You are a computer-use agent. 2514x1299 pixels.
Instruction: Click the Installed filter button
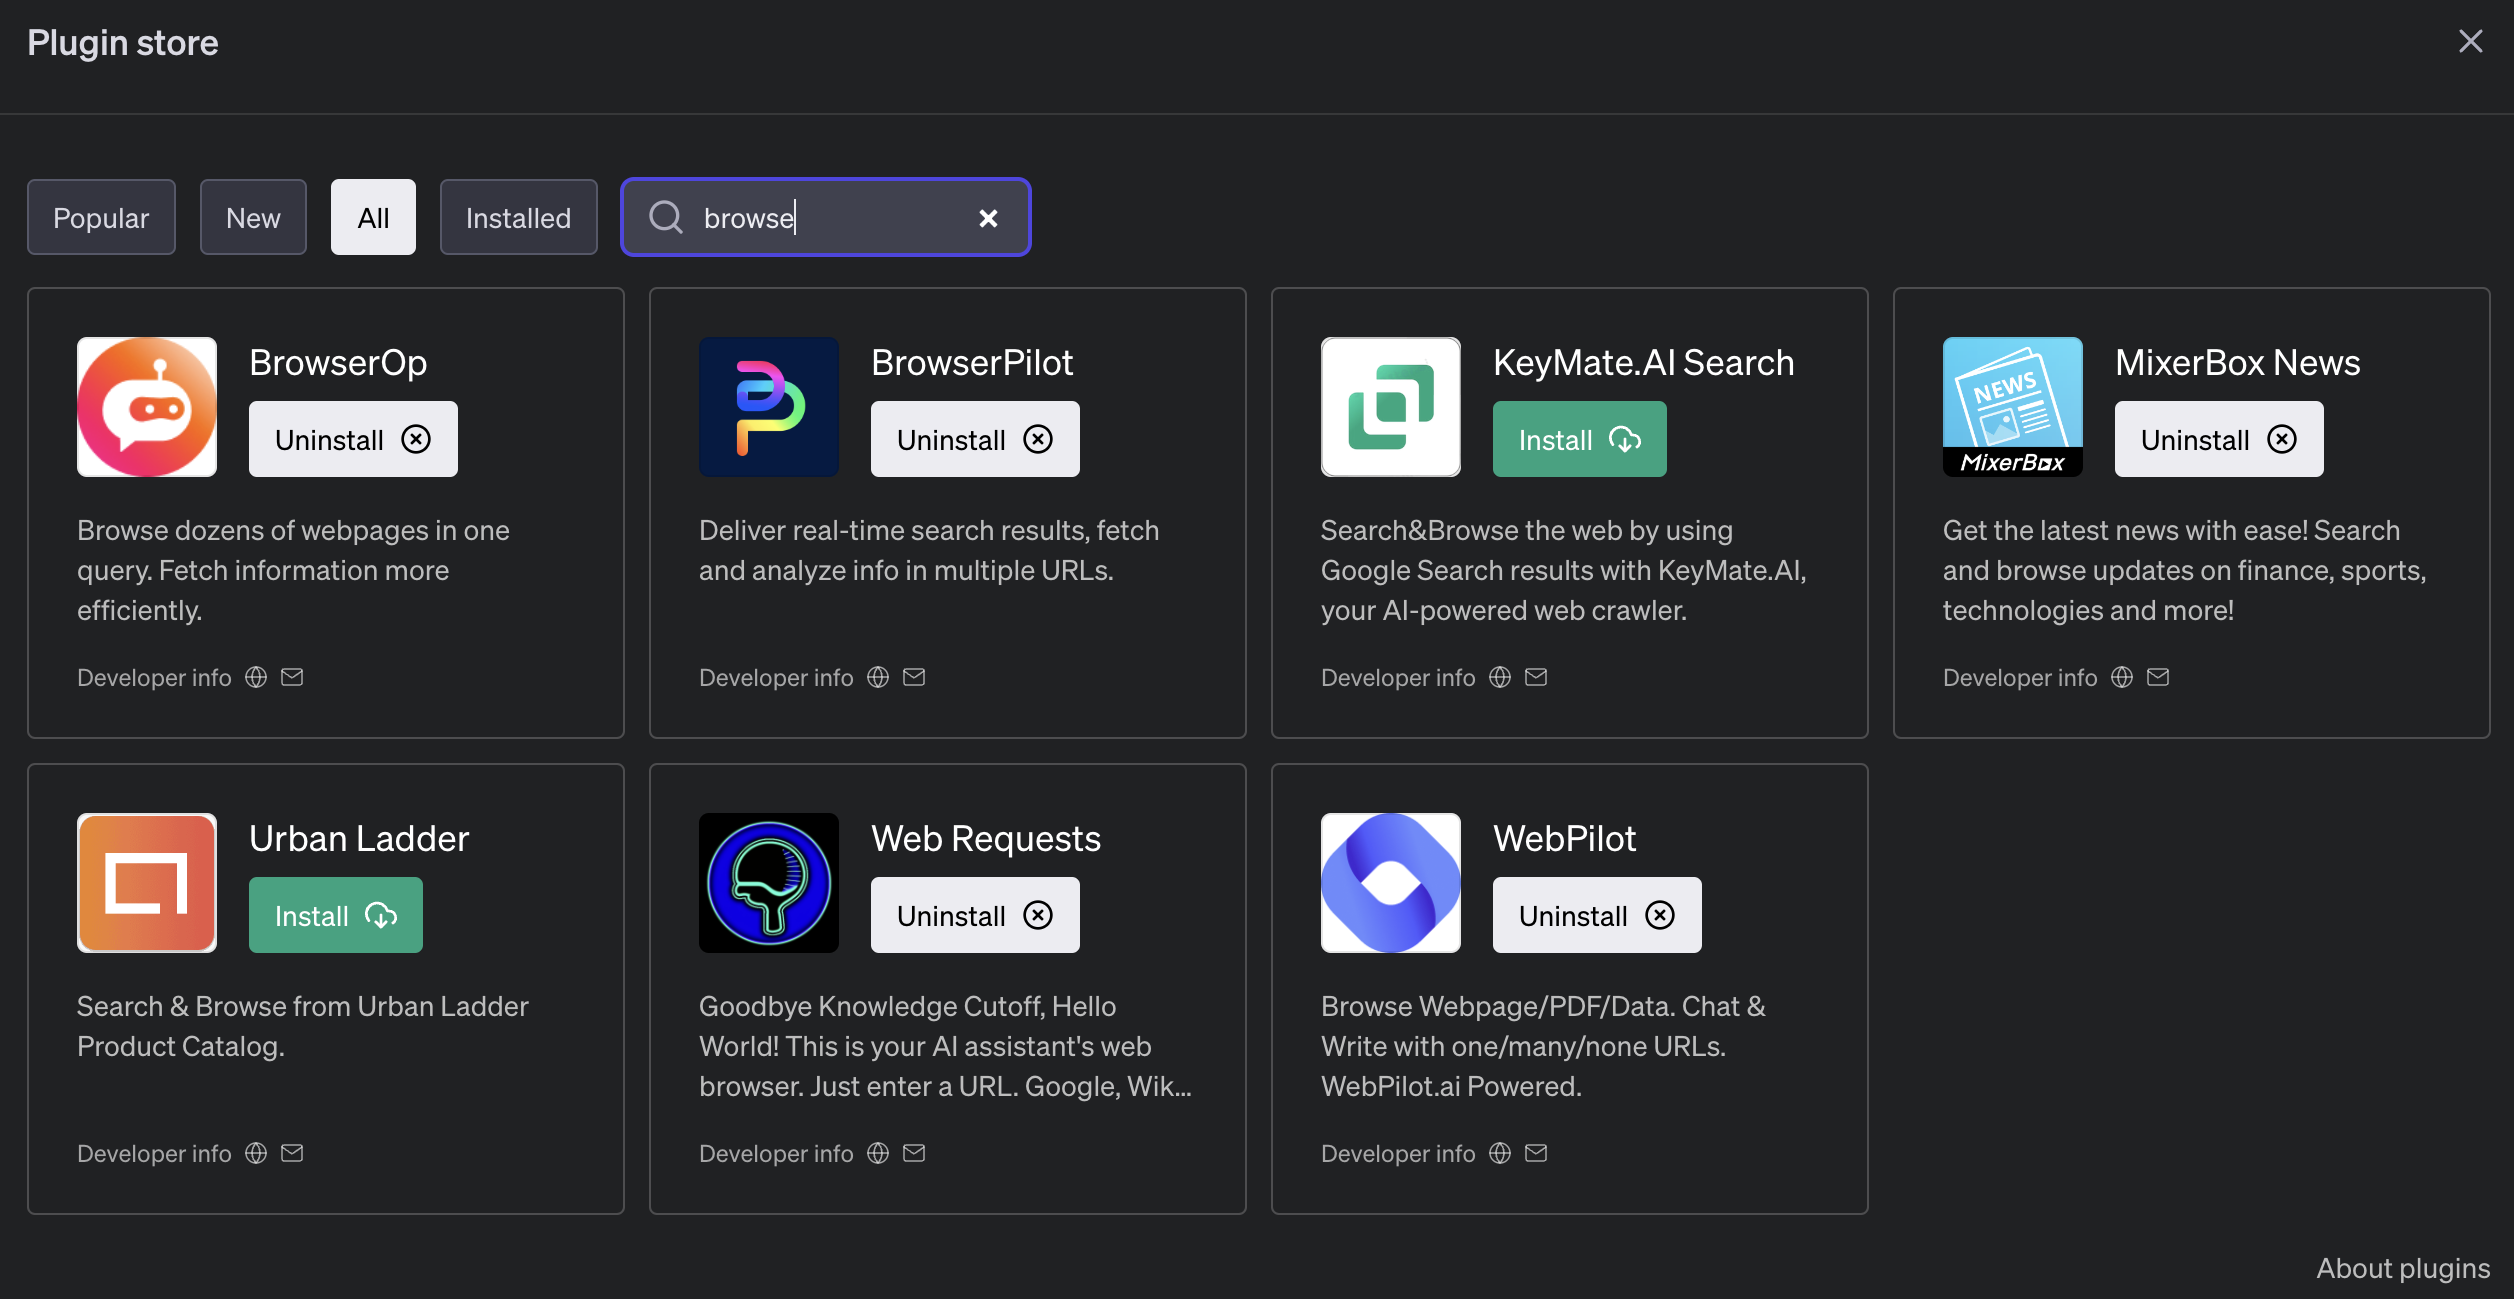518,215
